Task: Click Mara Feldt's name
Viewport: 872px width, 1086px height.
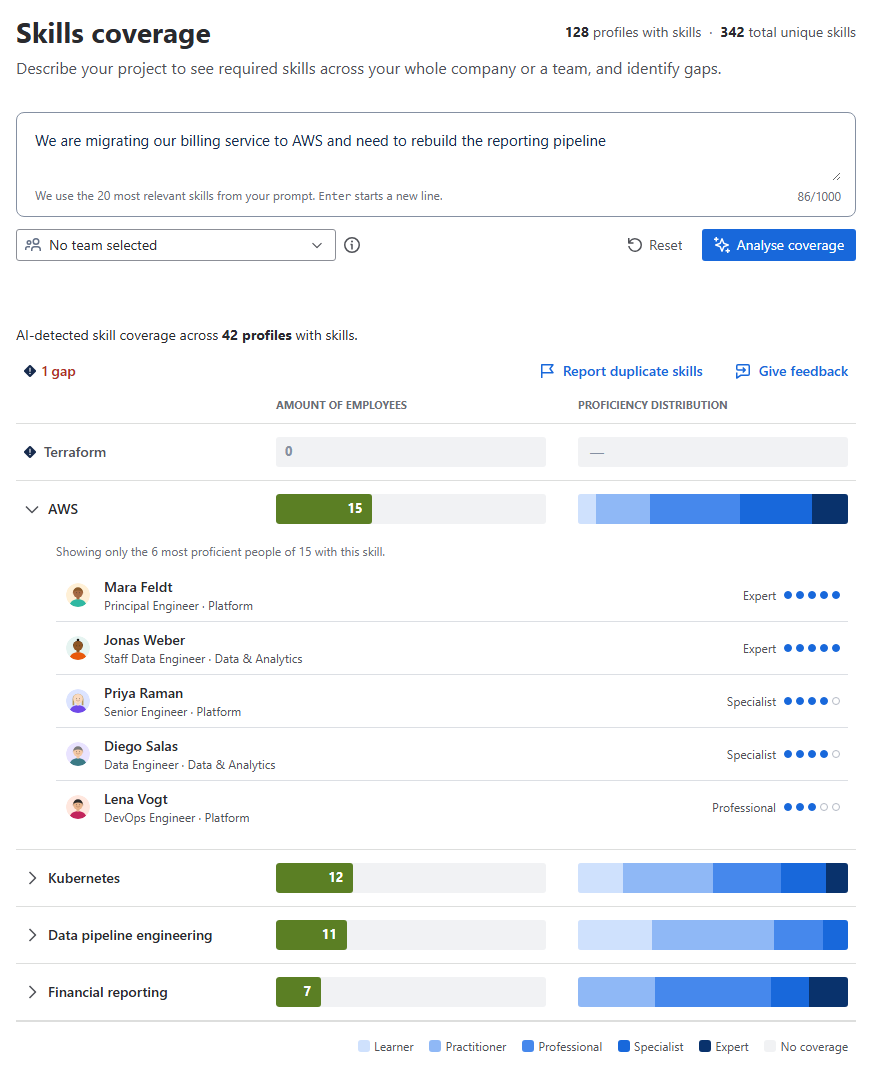Action: click(x=138, y=587)
